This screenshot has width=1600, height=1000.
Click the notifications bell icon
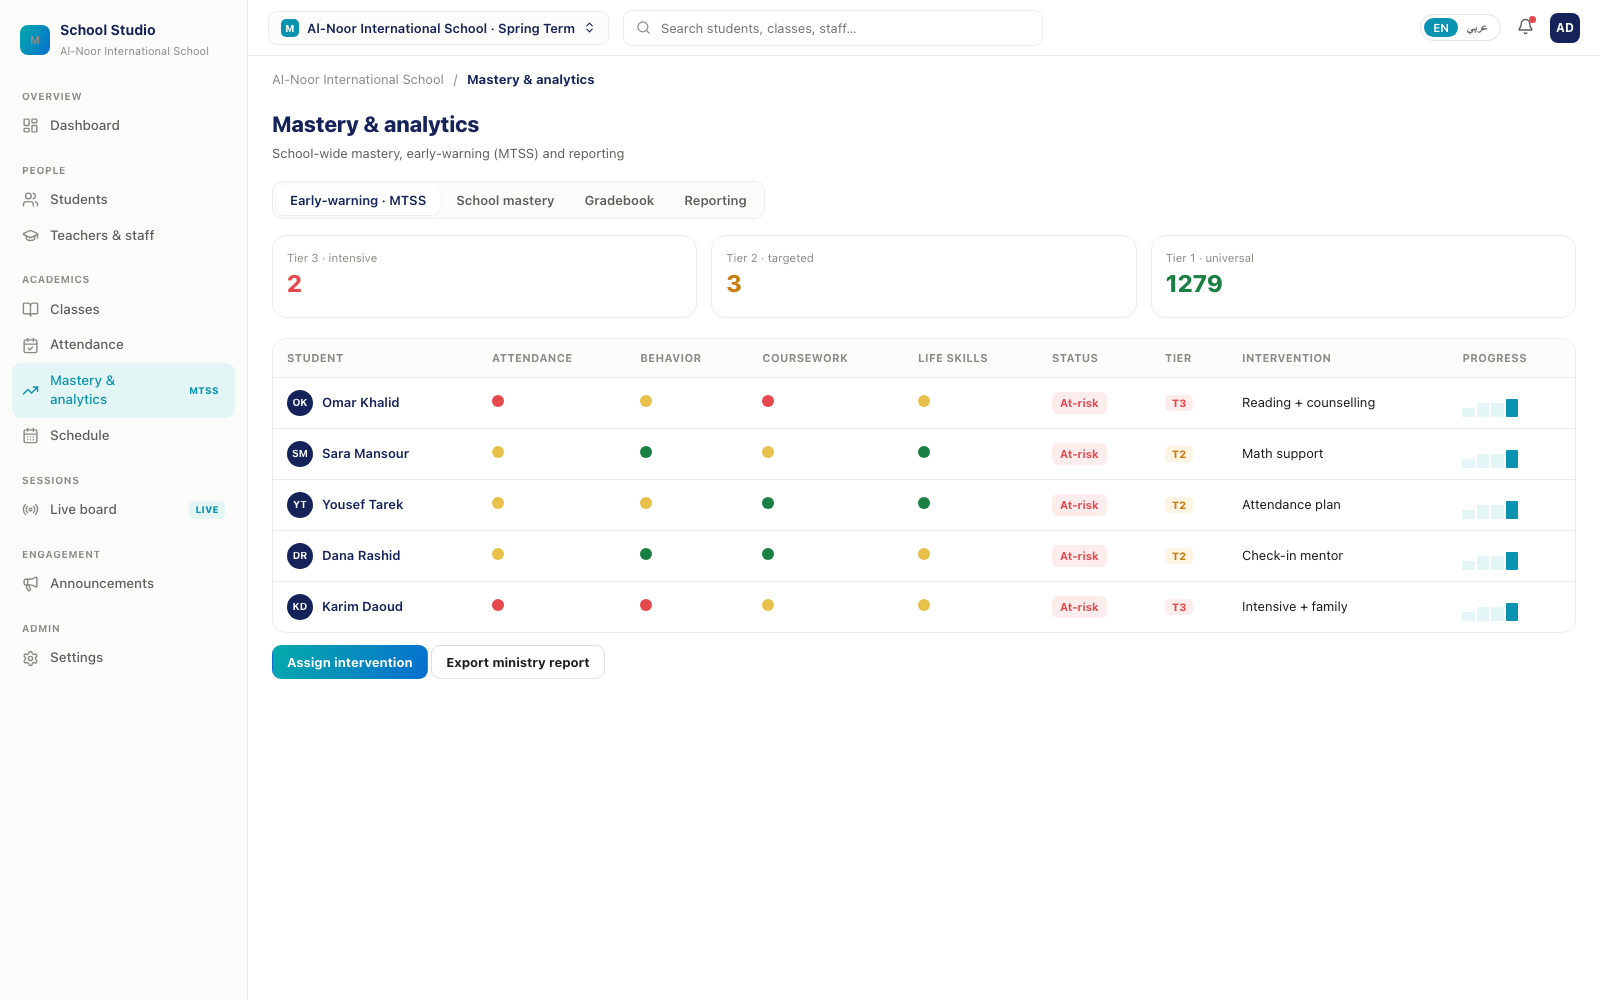coord(1525,28)
